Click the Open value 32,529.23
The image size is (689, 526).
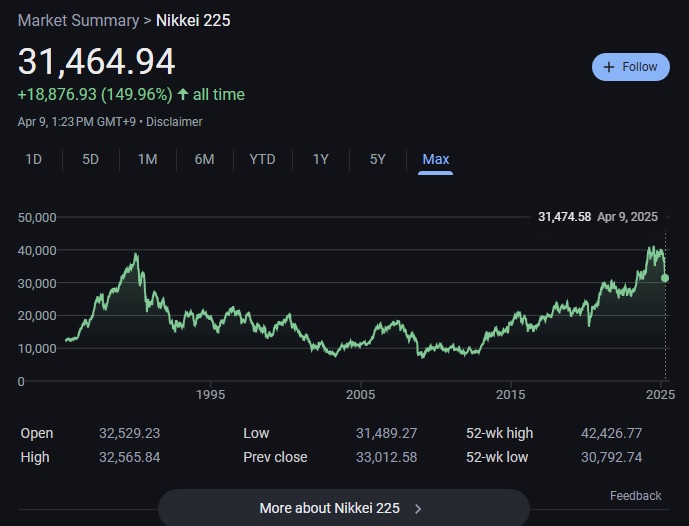pyautogui.click(x=130, y=433)
